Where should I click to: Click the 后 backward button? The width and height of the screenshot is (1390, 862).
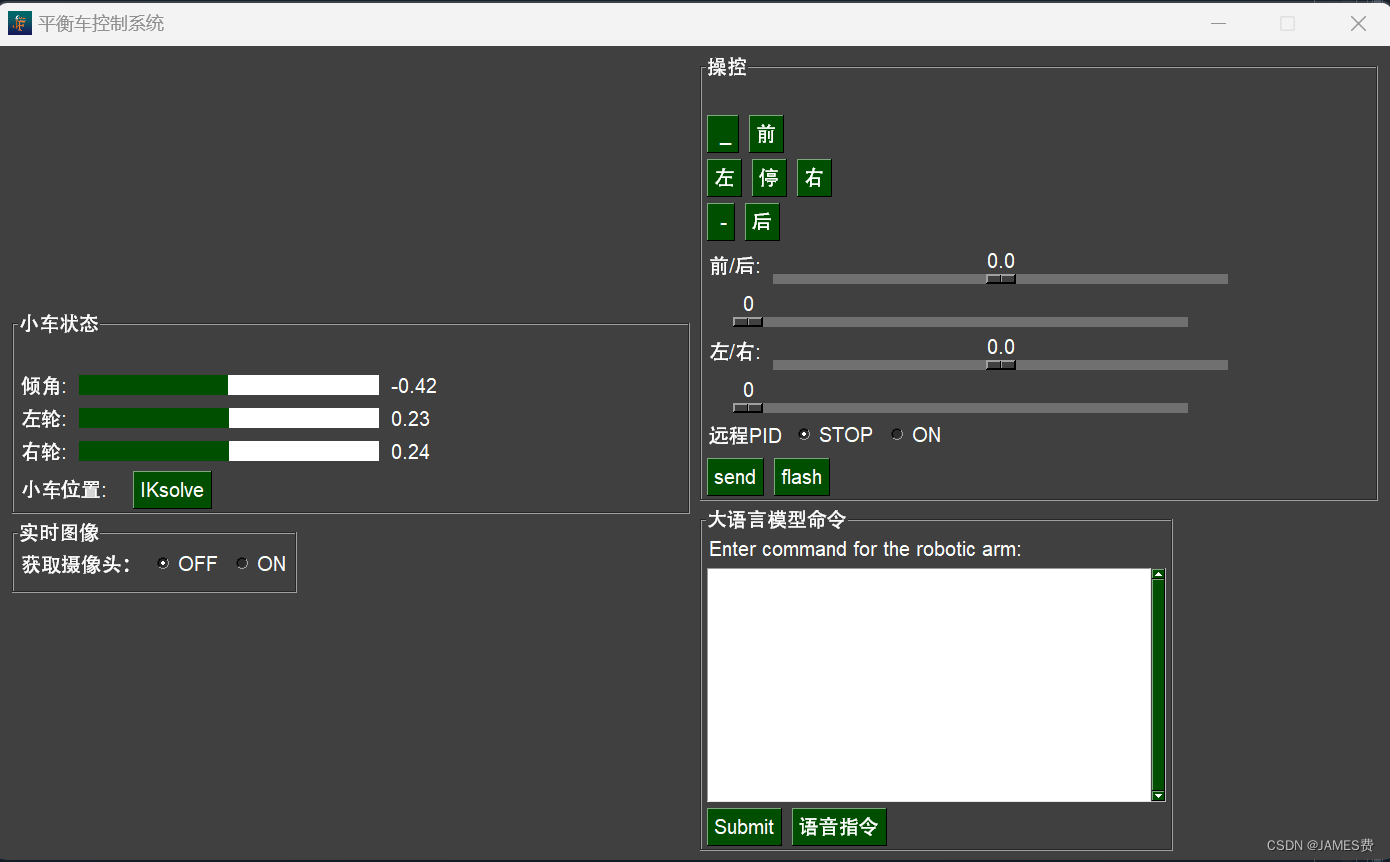click(762, 222)
